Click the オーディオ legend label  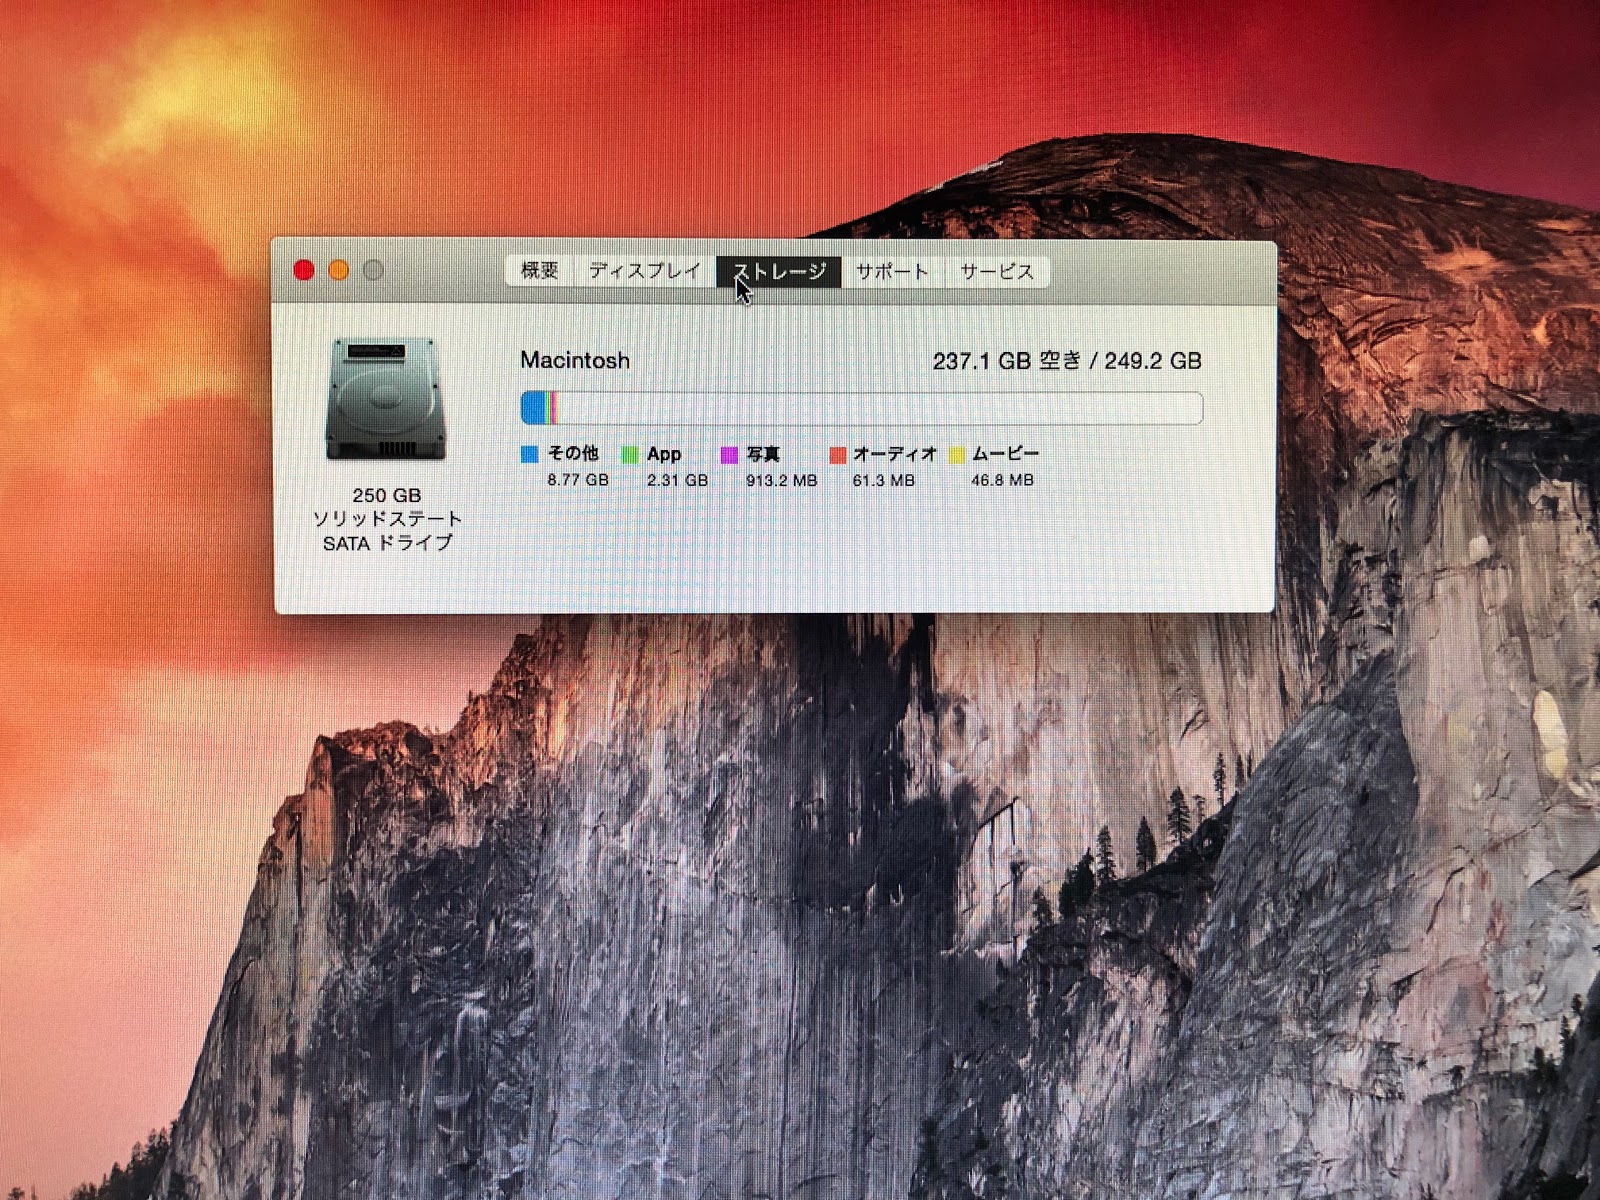895,454
